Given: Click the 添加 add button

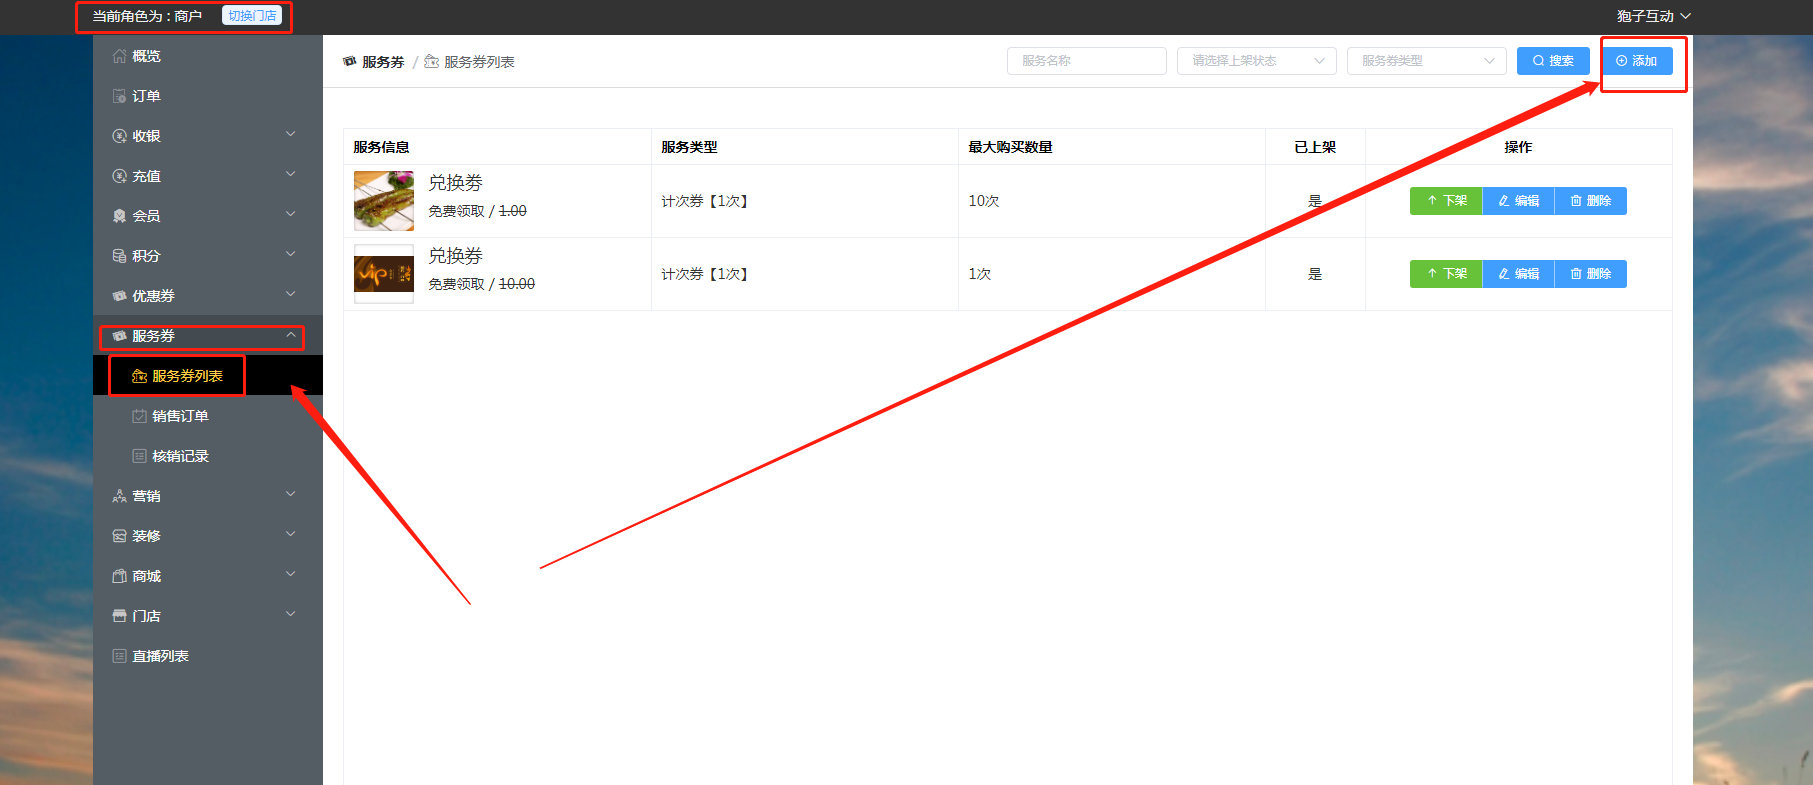Looking at the screenshot, I should 1637,61.
